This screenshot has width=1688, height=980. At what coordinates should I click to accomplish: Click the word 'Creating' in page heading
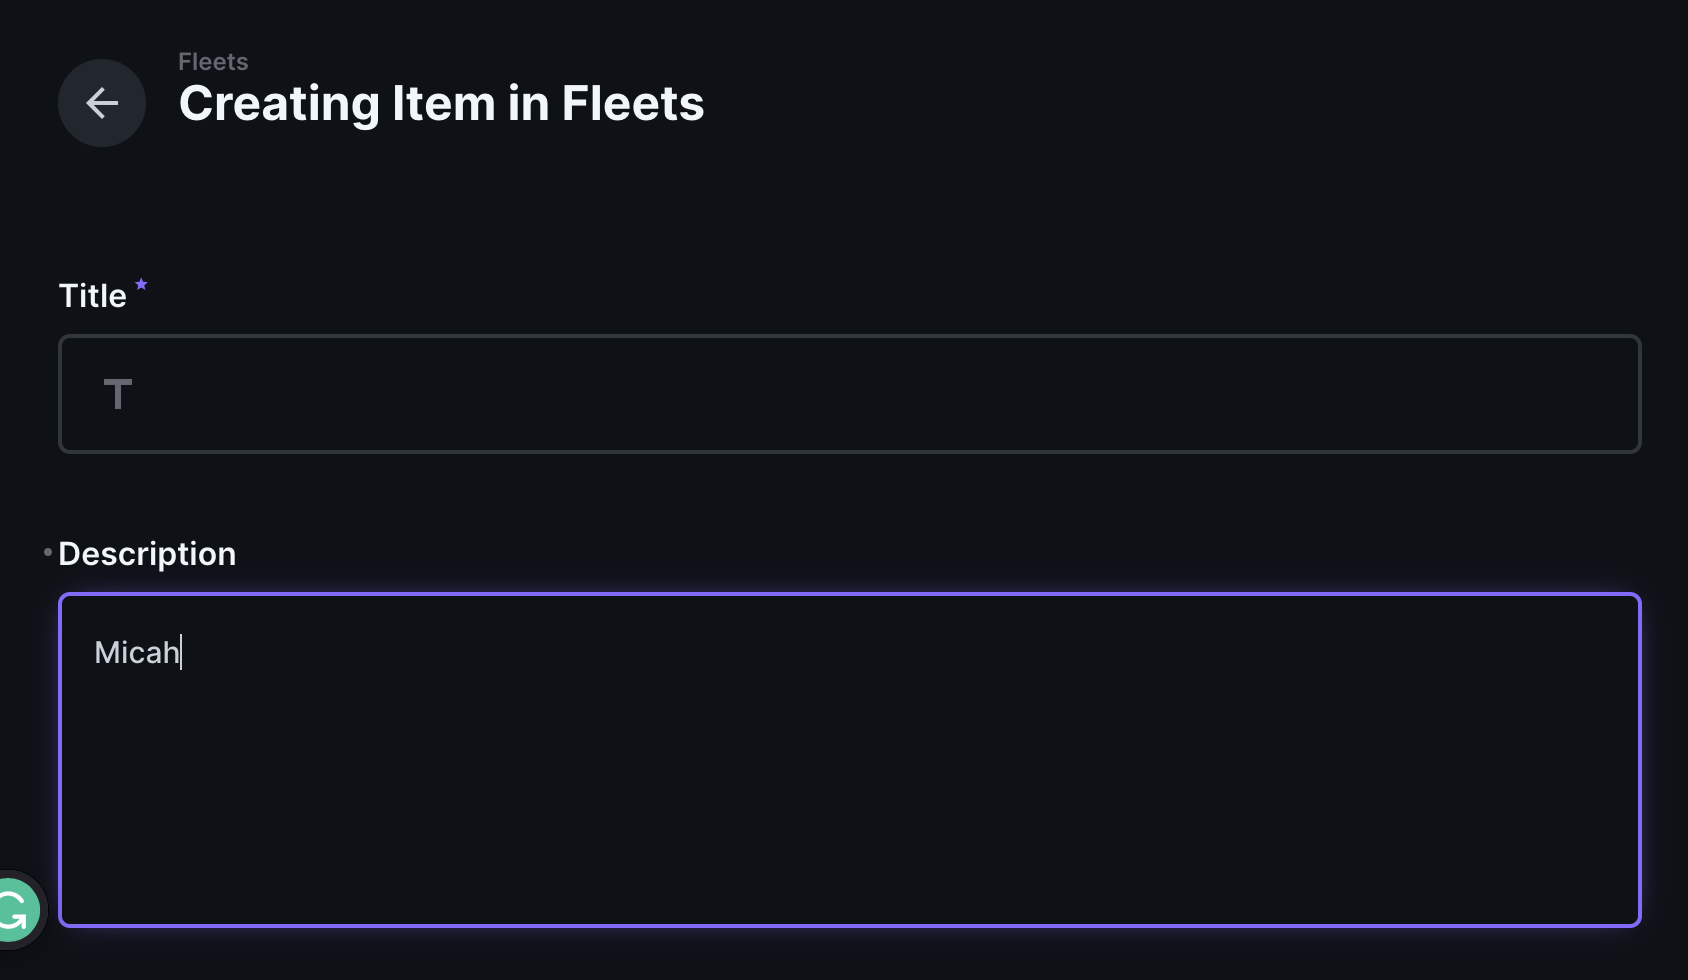(x=279, y=104)
